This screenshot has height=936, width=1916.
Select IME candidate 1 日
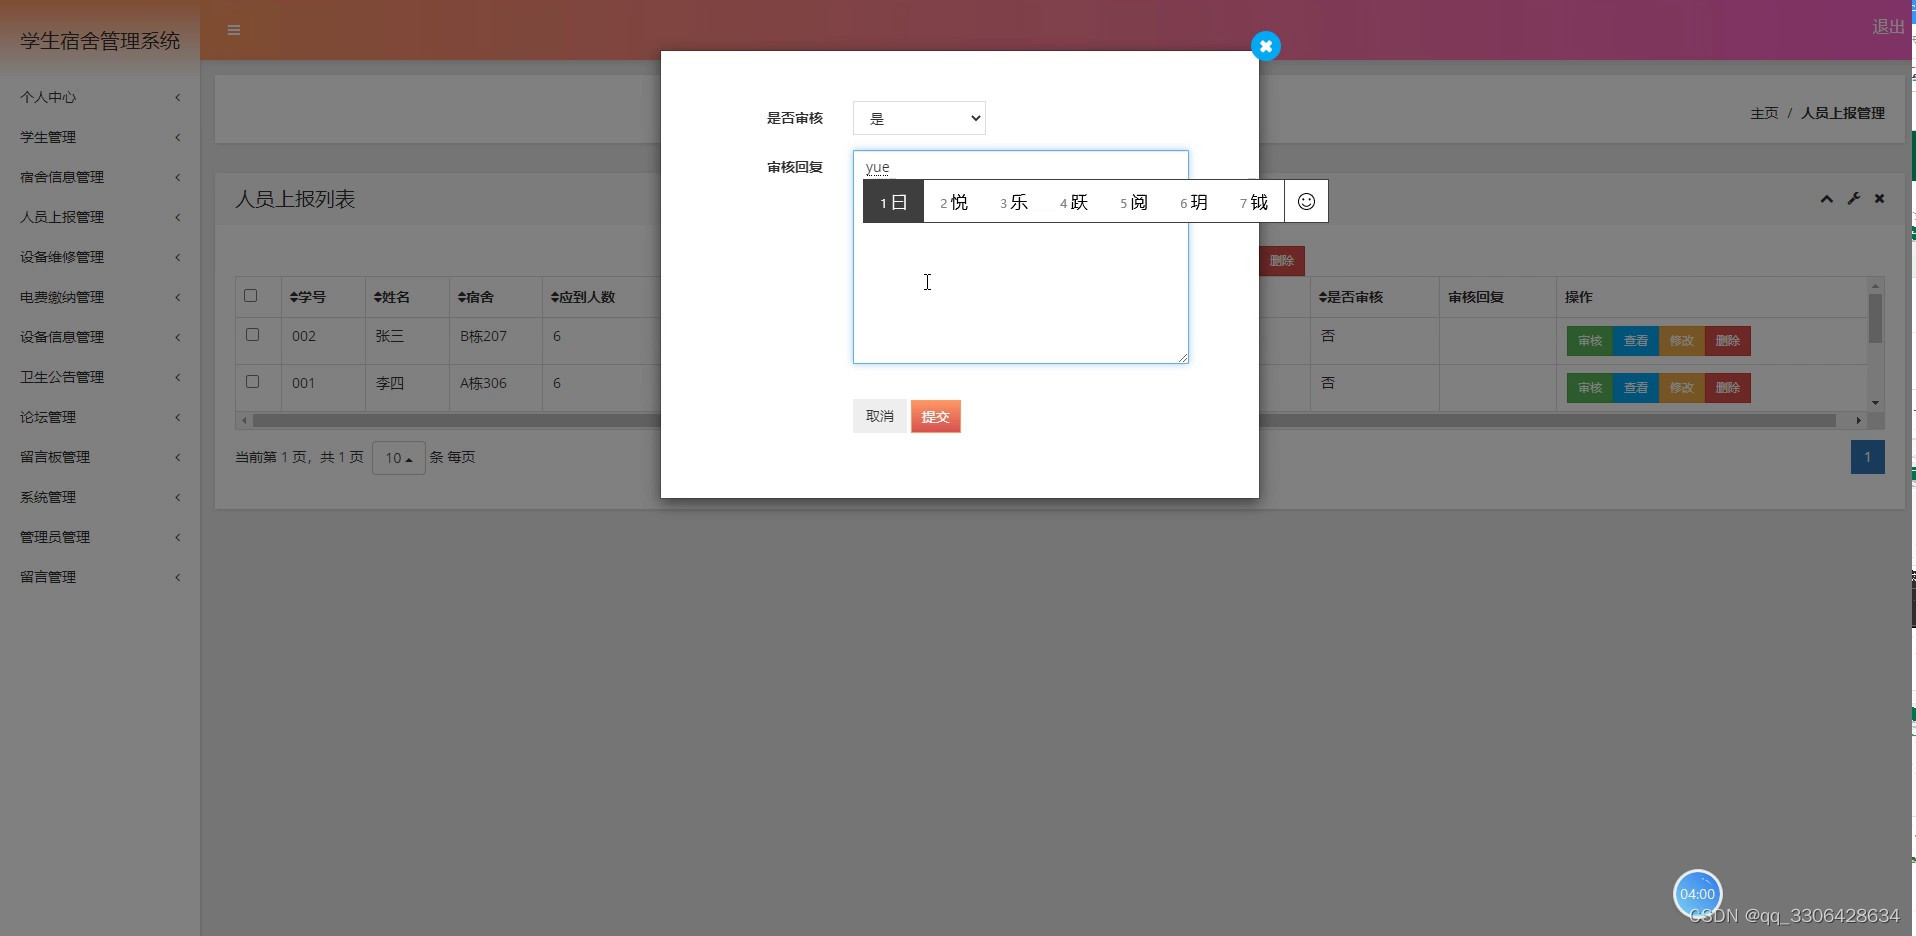[893, 202]
